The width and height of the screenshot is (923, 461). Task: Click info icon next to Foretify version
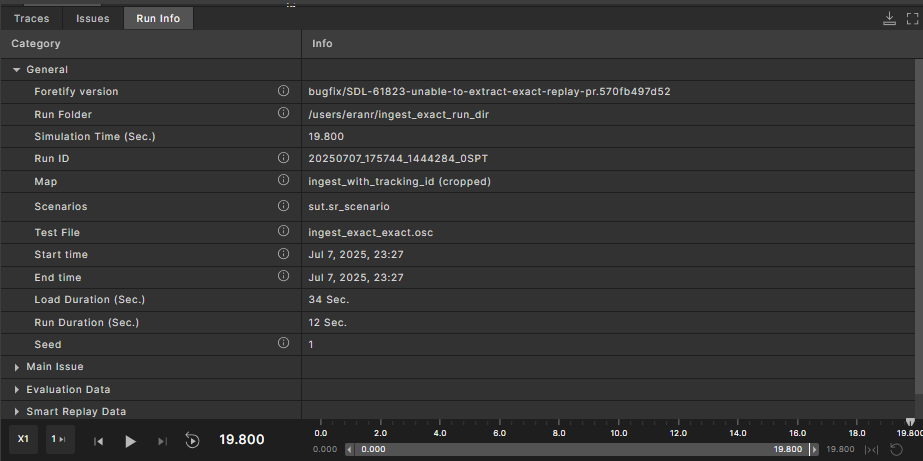(x=283, y=91)
